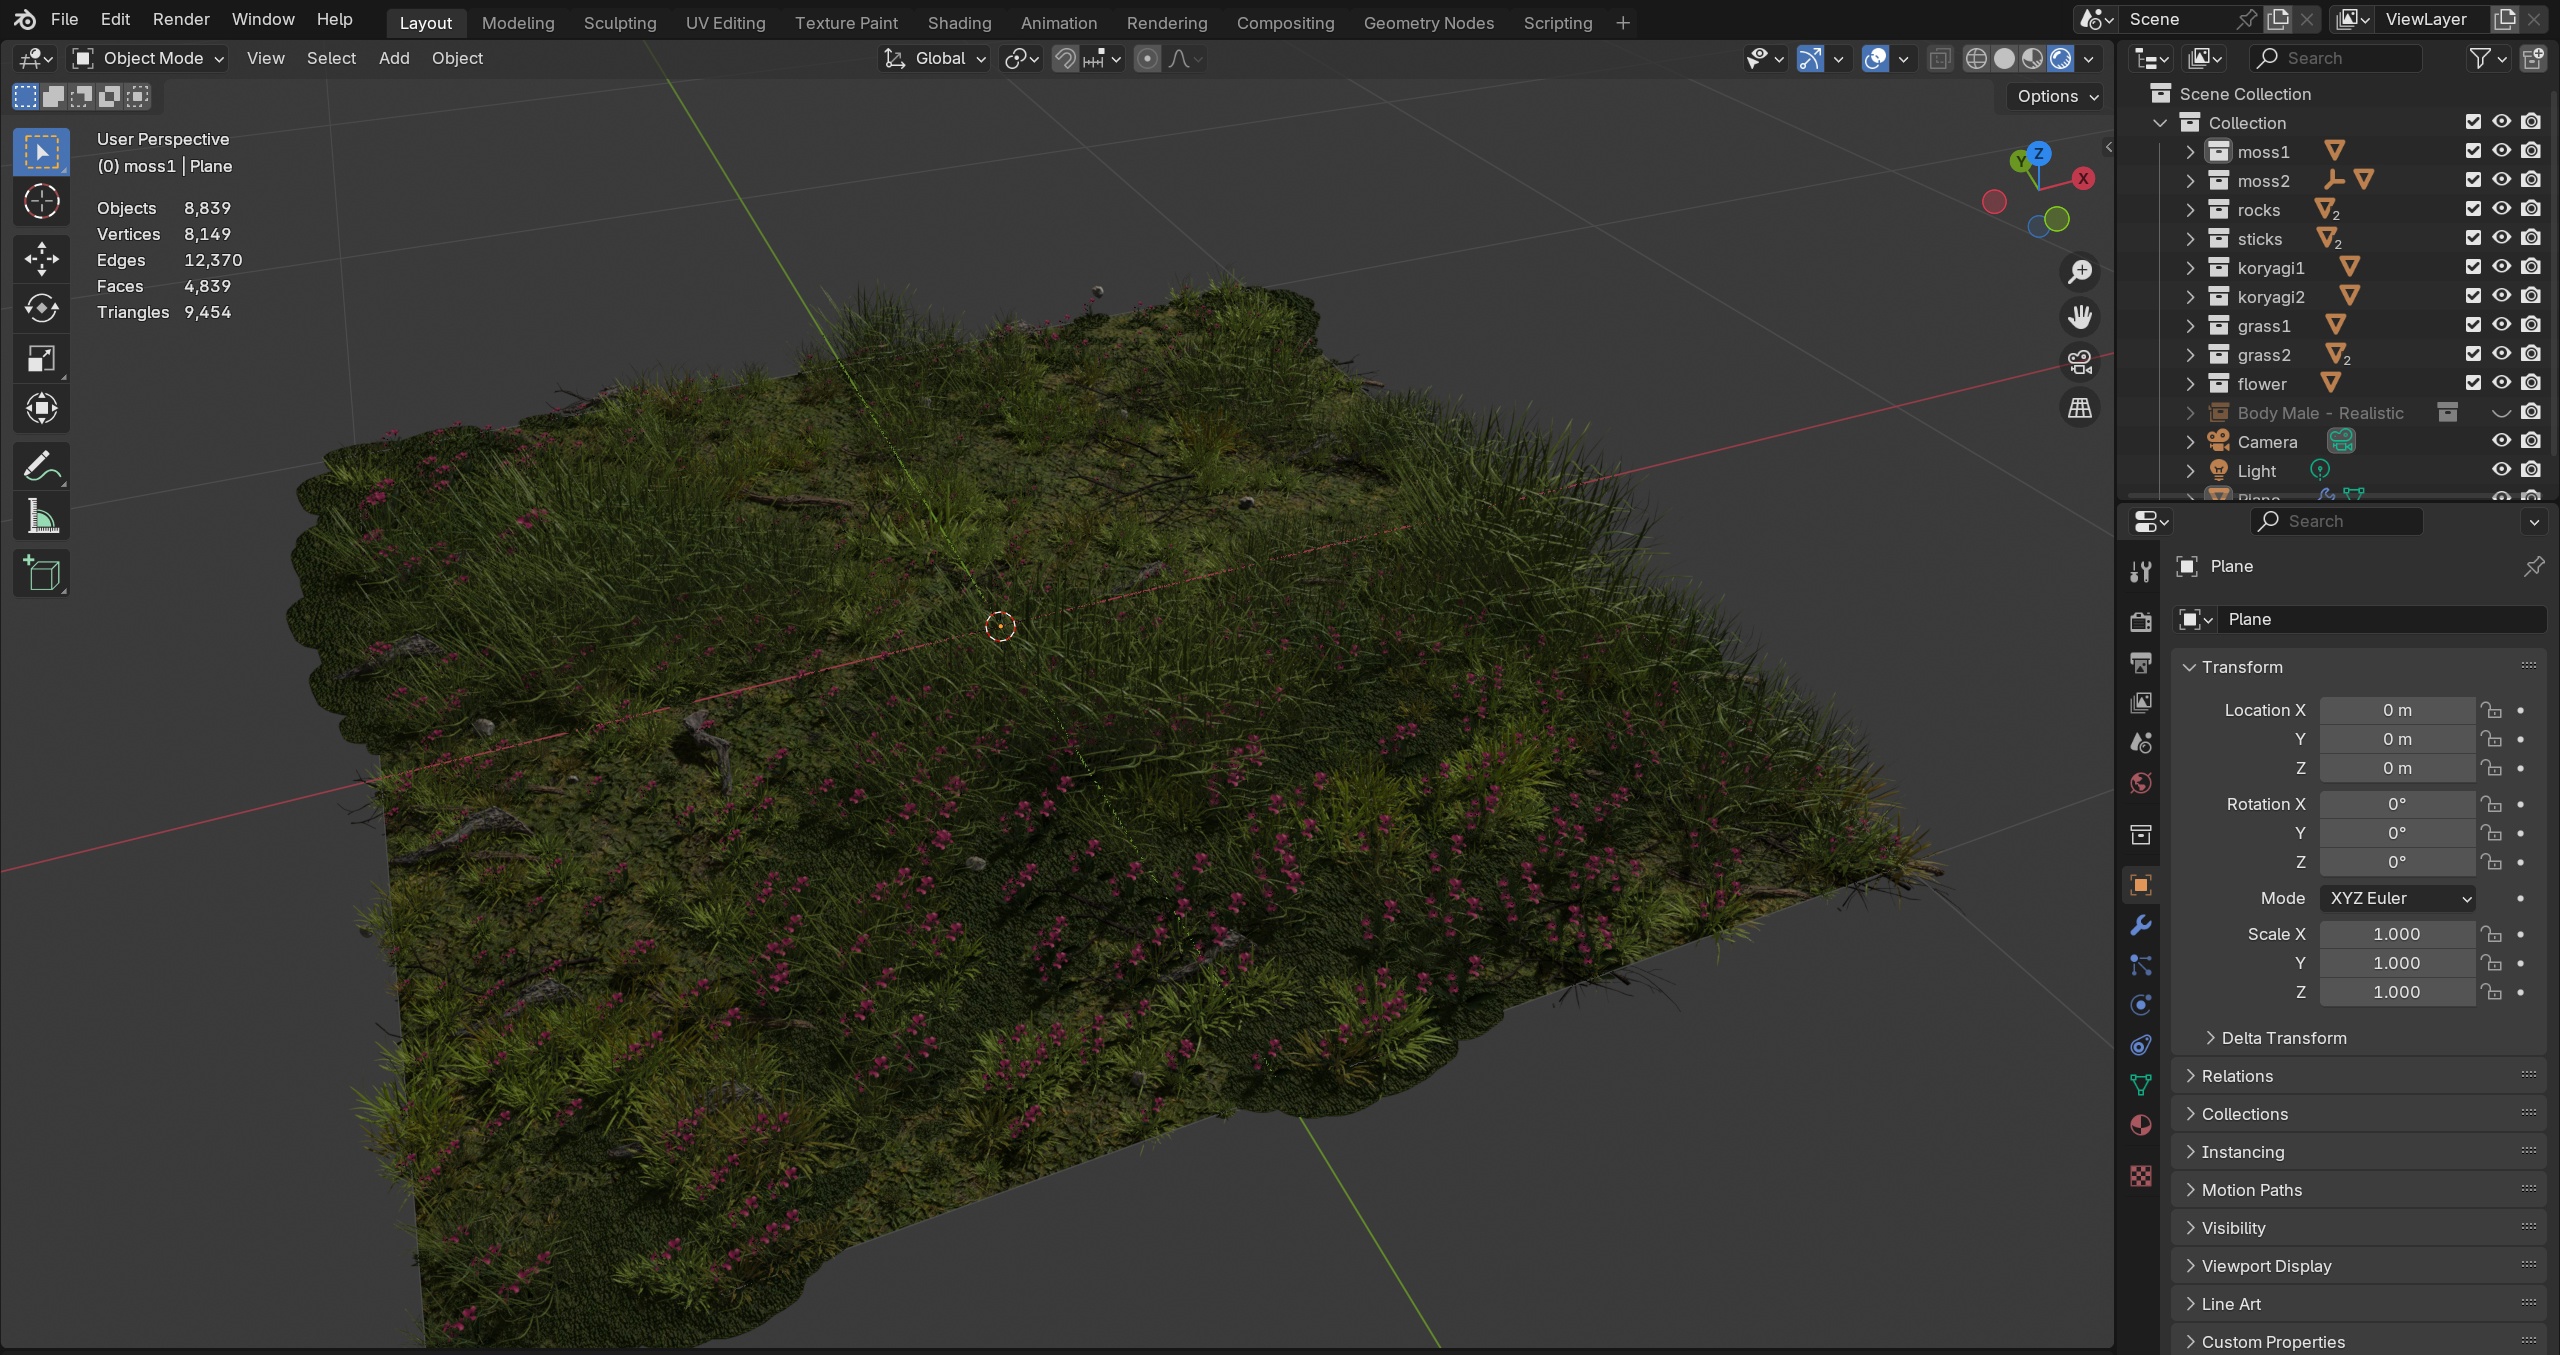This screenshot has height=1355, width=2560.
Task: Open the View Layer properties tab
Action: click(x=2140, y=702)
